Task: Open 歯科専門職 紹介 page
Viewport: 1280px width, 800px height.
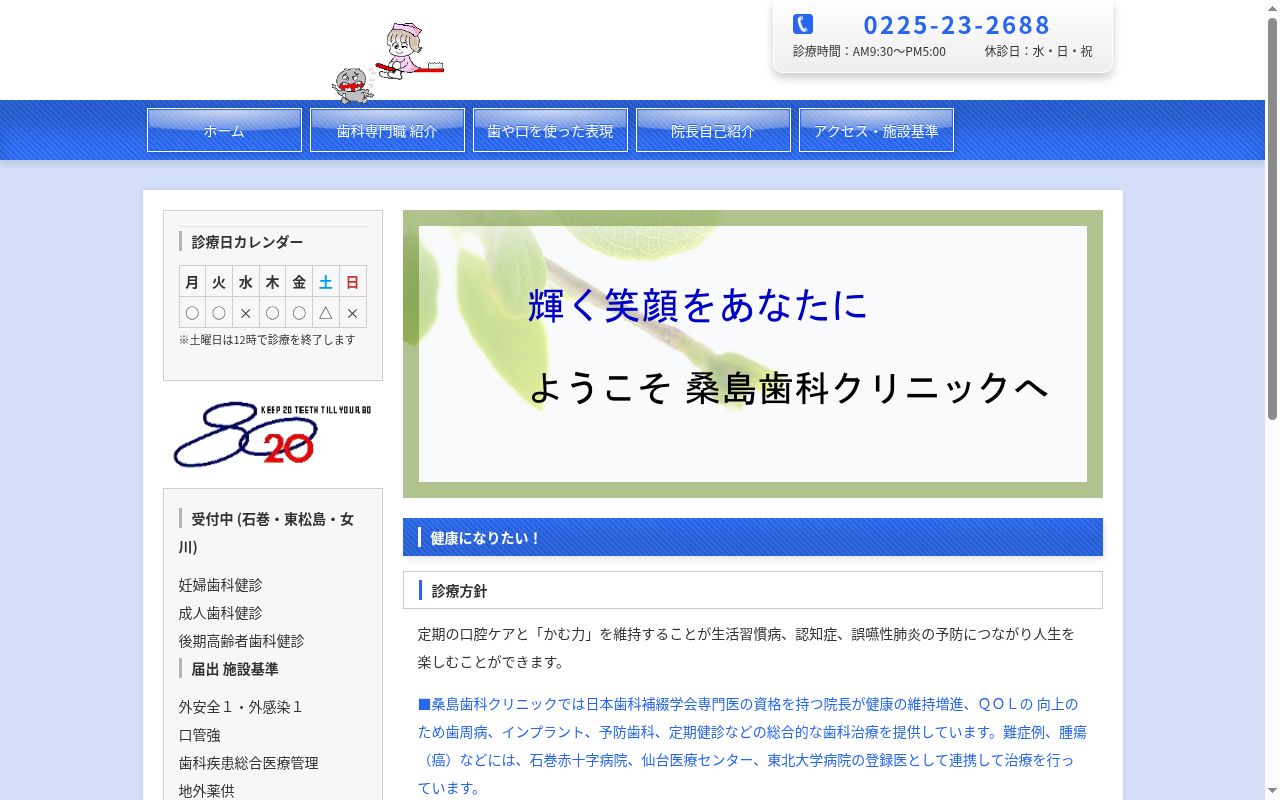Action: tap(387, 130)
